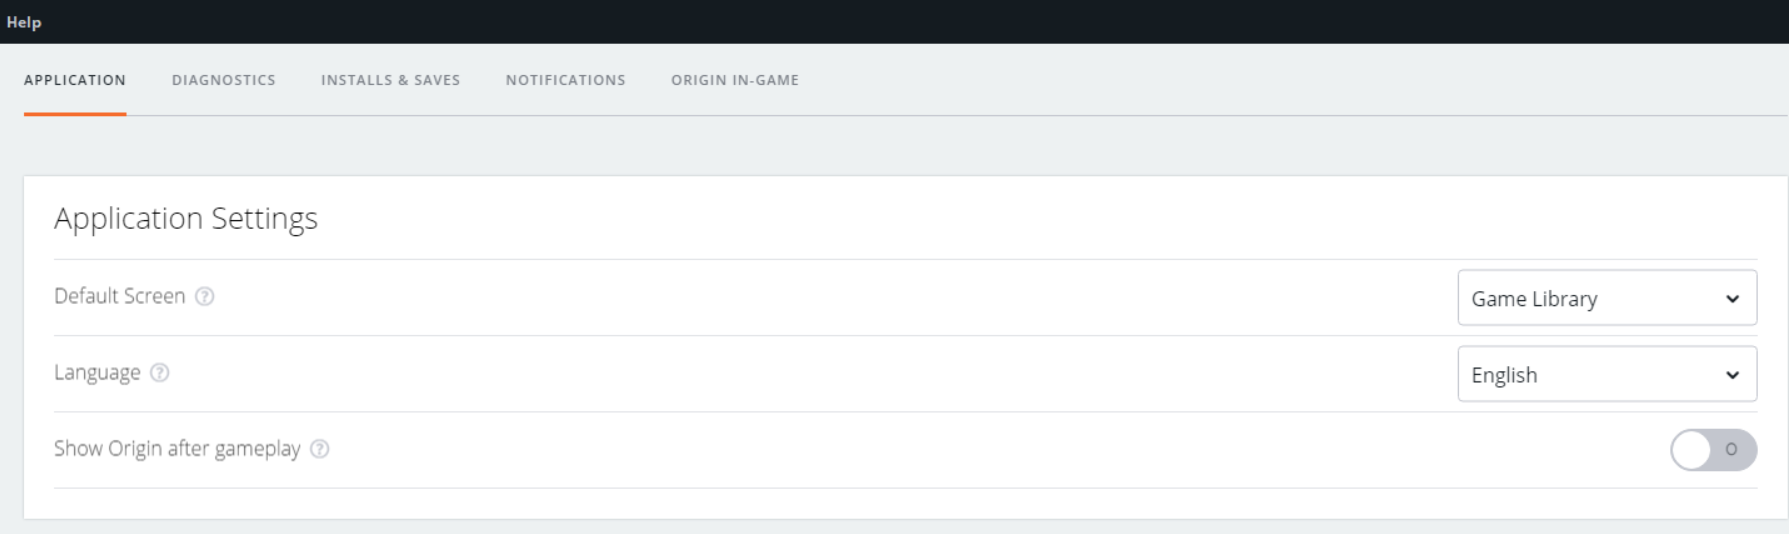Open the Installs & Saves tab
This screenshot has width=1789, height=534.
(391, 80)
